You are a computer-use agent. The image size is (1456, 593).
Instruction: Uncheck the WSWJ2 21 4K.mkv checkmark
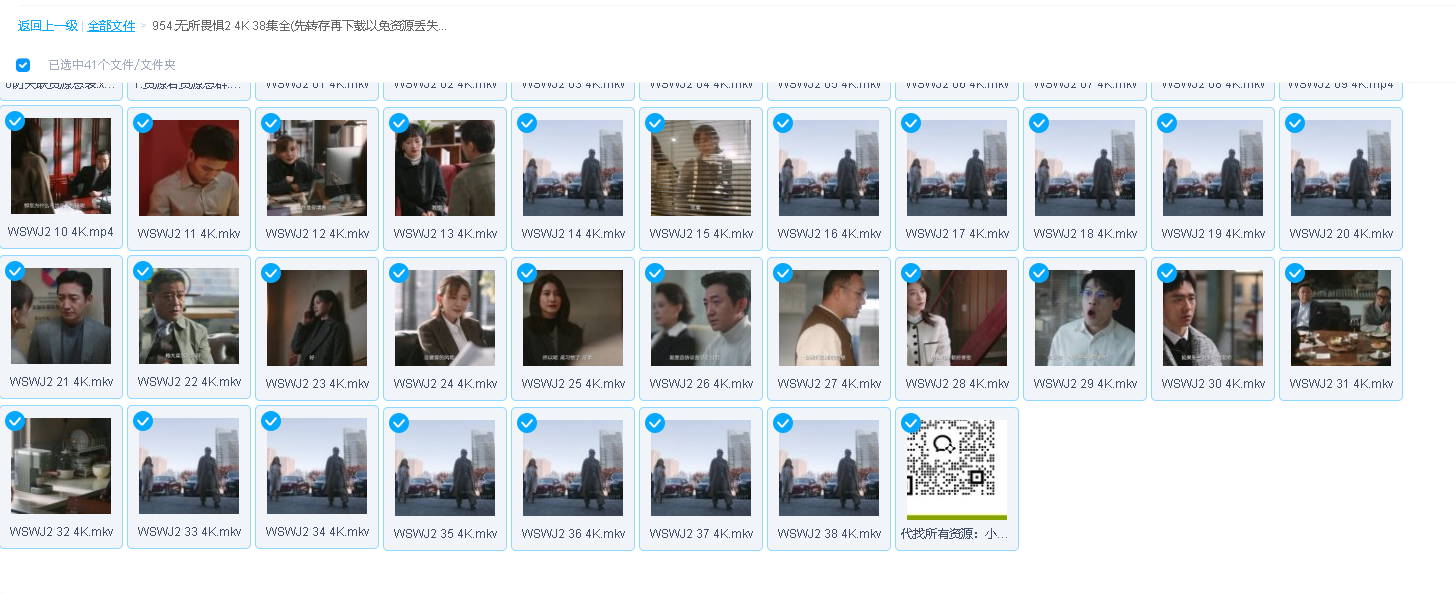[15, 271]
